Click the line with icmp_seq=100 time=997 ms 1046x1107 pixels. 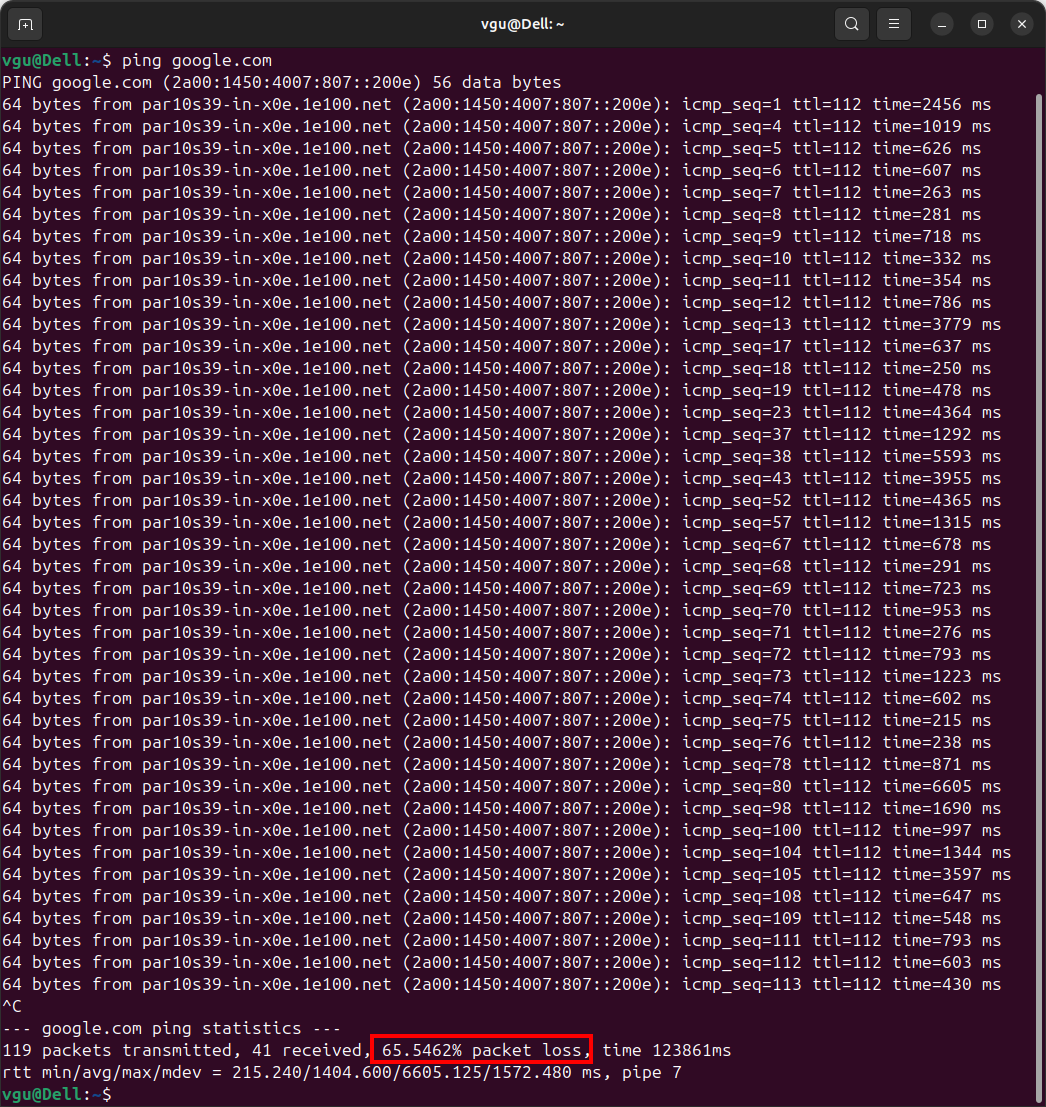coord(501,830)
